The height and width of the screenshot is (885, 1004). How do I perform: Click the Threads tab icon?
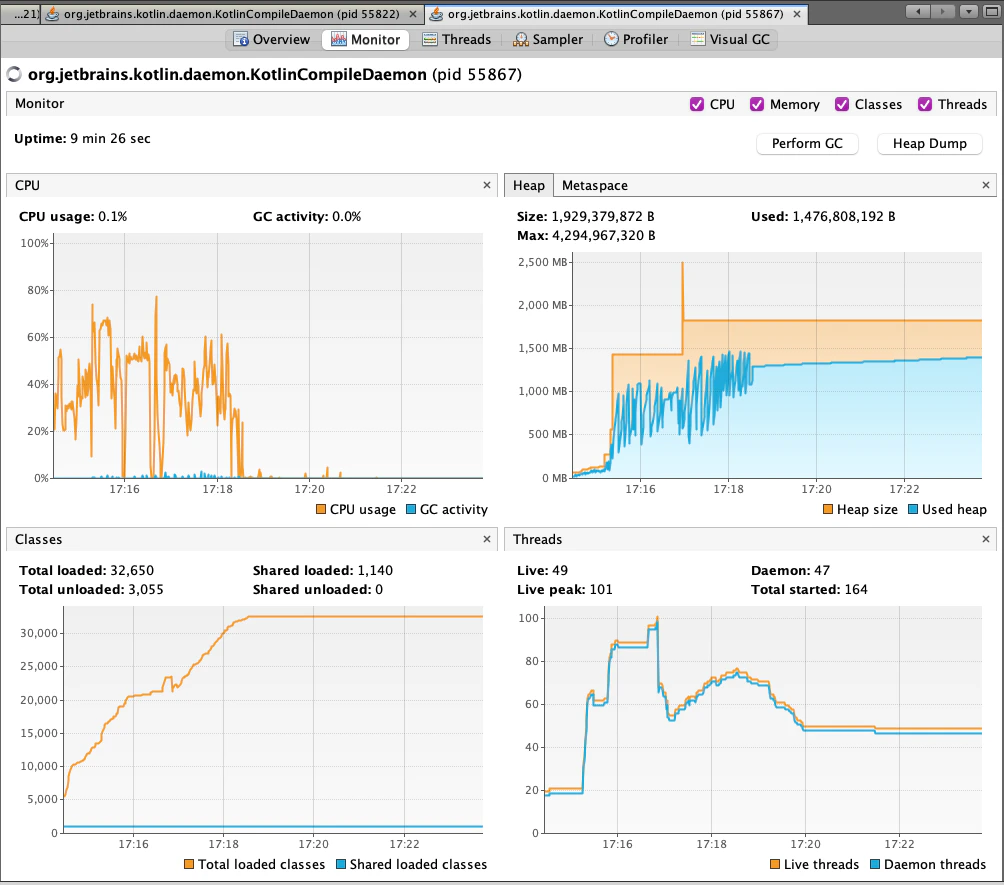click(x=430, y=40)
